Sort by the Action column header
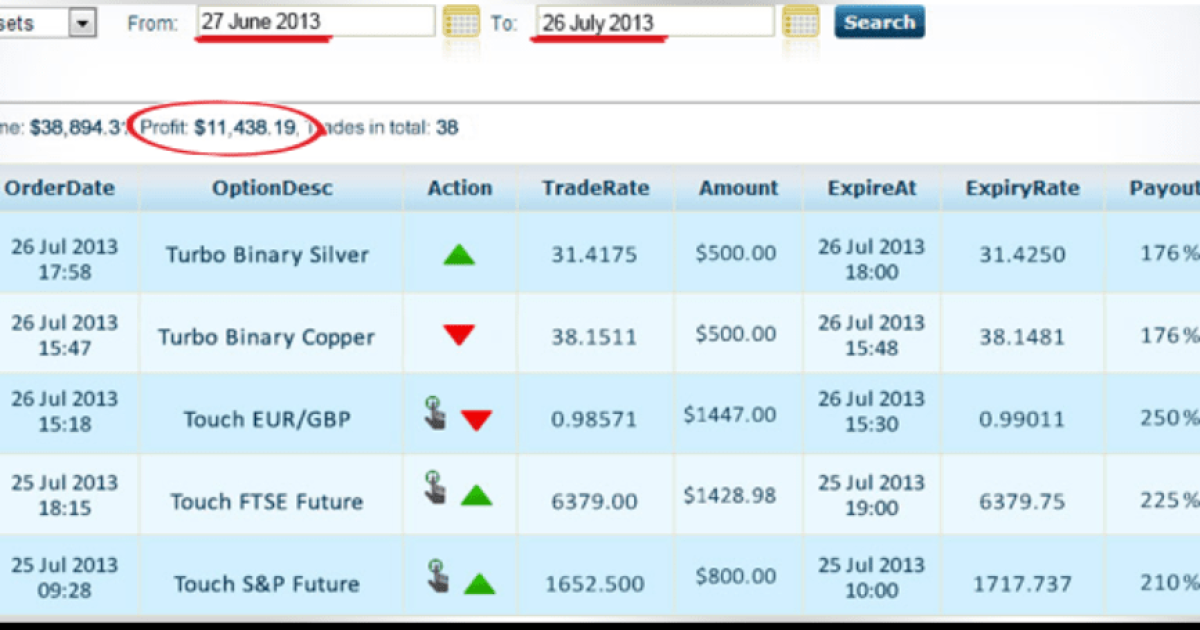The height and width of the screenshot is (630, 1200). (460, 188)
